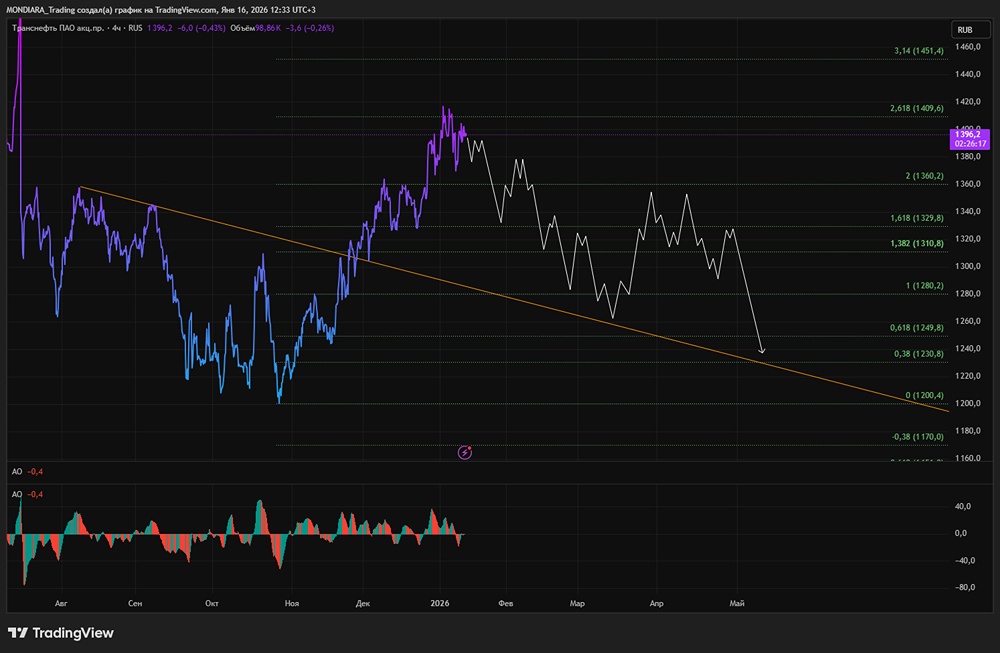The height and width of the screenshot is (653, 1000).
Task: Click price axis value 1420,0
Action: (967, 101)
